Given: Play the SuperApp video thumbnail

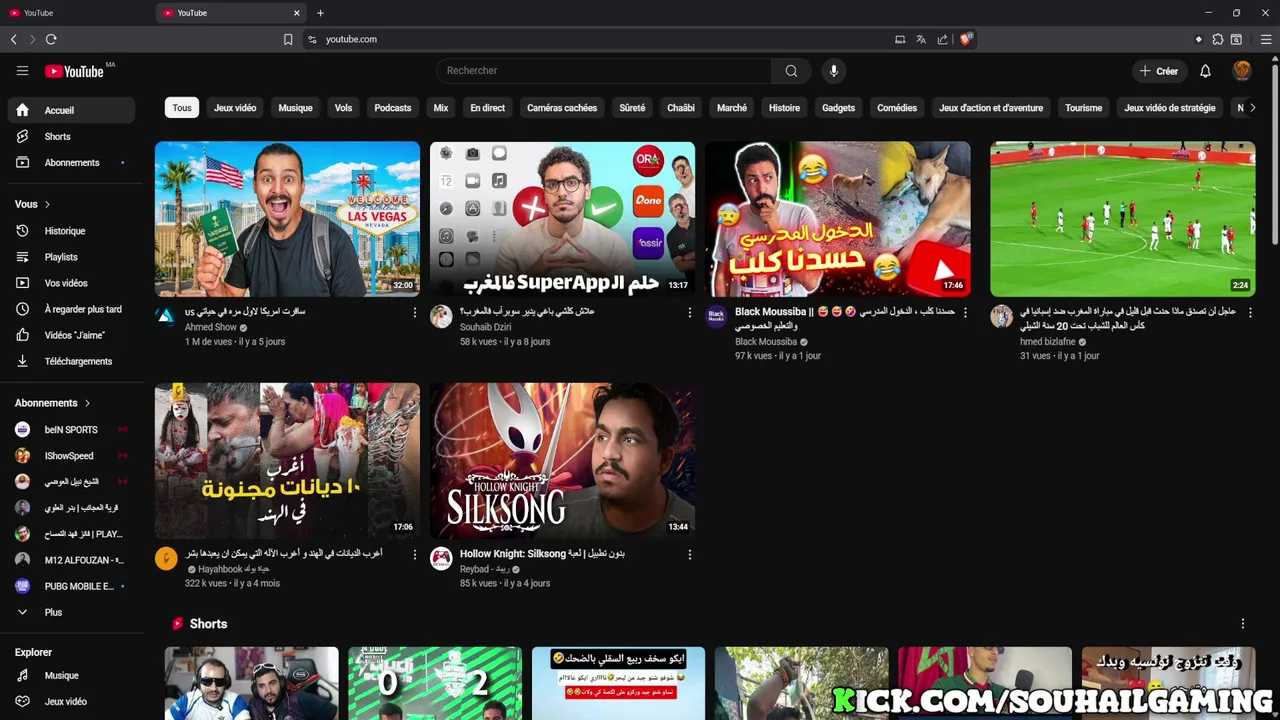Looking at the screenshot, I should point(562,218).
